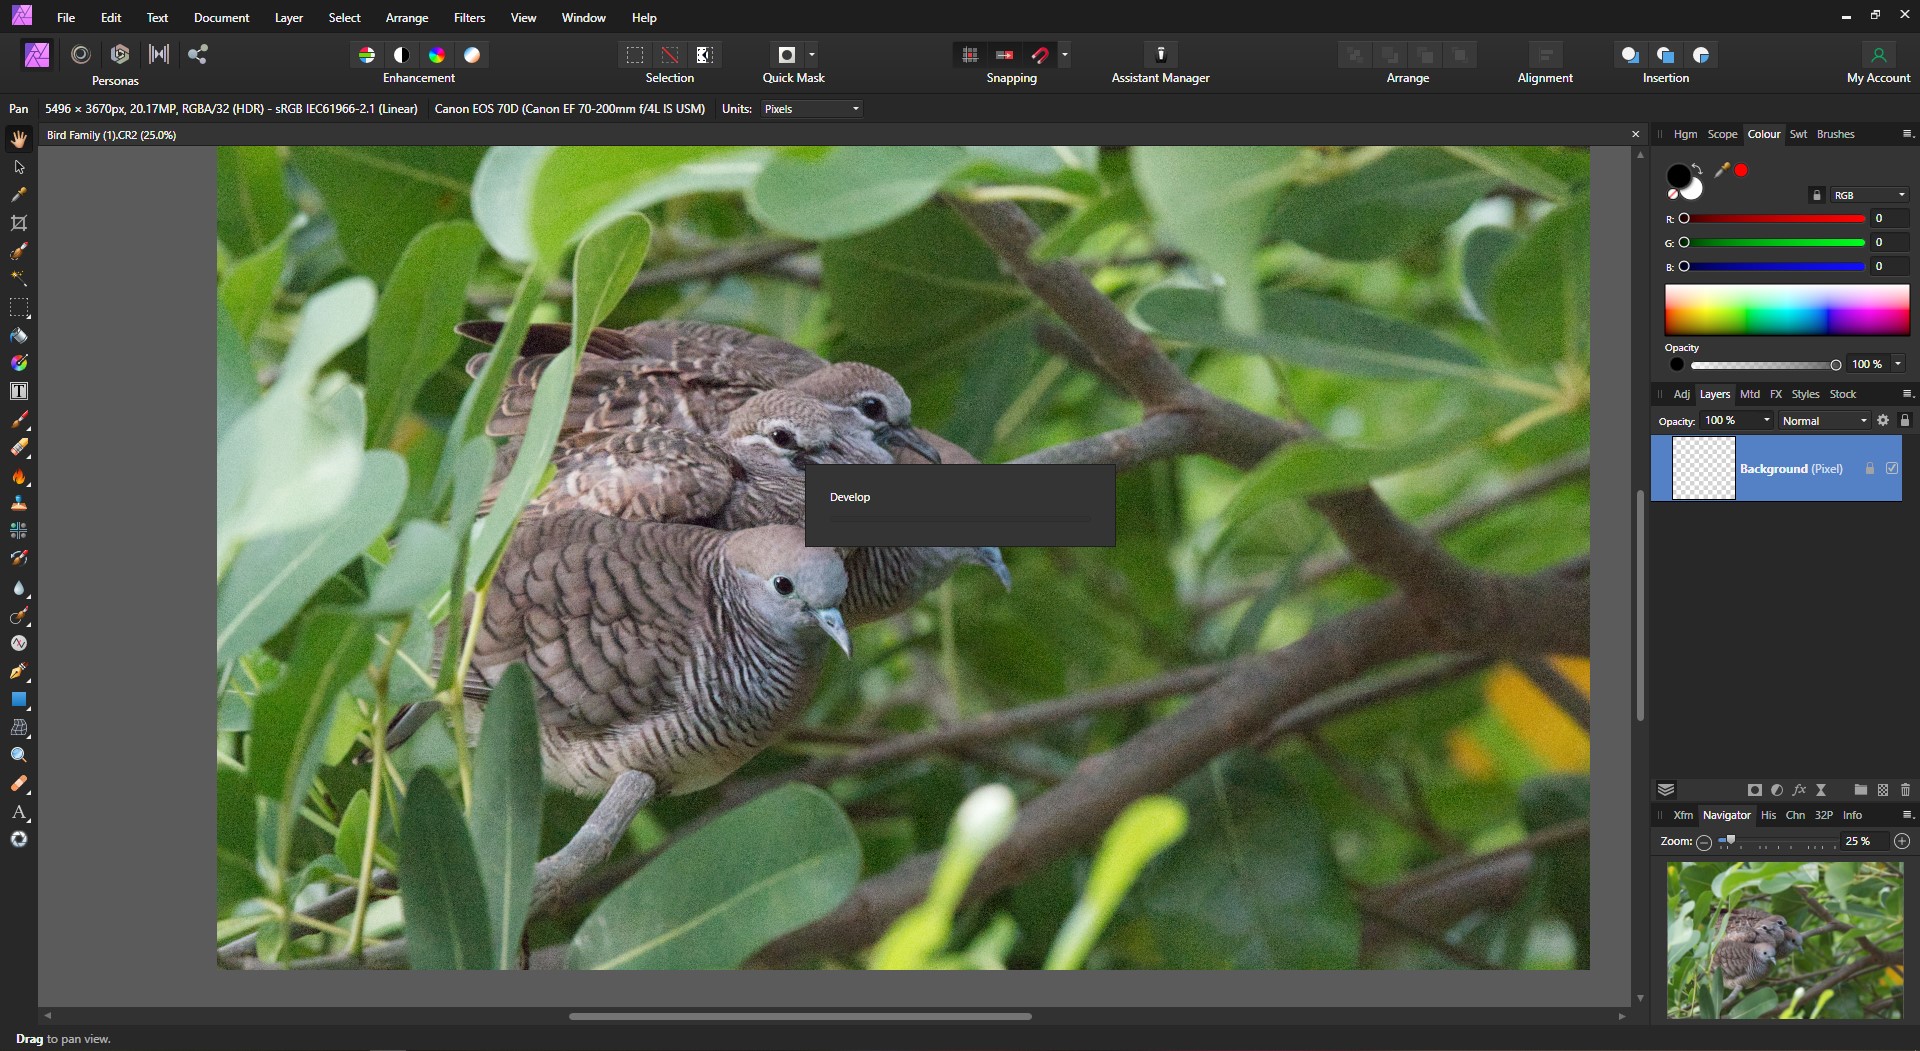Delete the layer with the trash icon
This screenshot has height=1051, width=1920.
point(1904,790)
